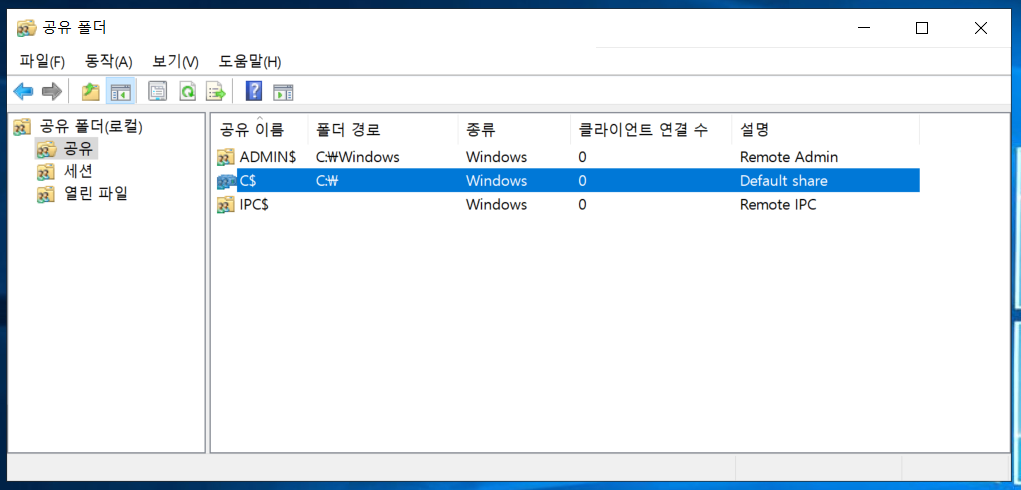The image size is (1021, 490).
Task: Sort by the 폴더 경로 column header
Action: point(383,129)
